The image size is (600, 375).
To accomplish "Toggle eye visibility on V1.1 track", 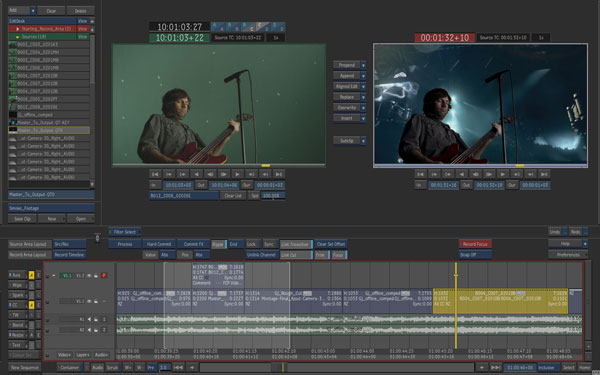I will click(x=89, y=301).
